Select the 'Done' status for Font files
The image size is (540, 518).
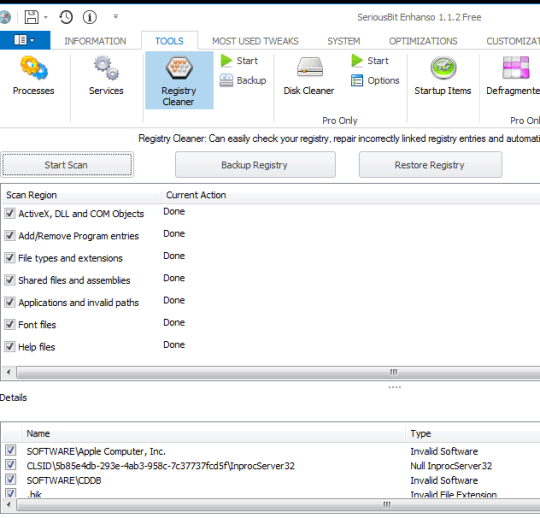coord(174,322)
